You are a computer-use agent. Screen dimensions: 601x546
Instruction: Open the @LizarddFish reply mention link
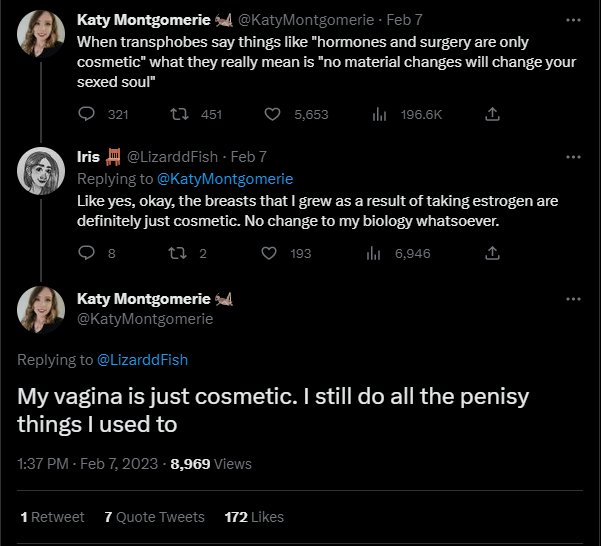(142, 360)
